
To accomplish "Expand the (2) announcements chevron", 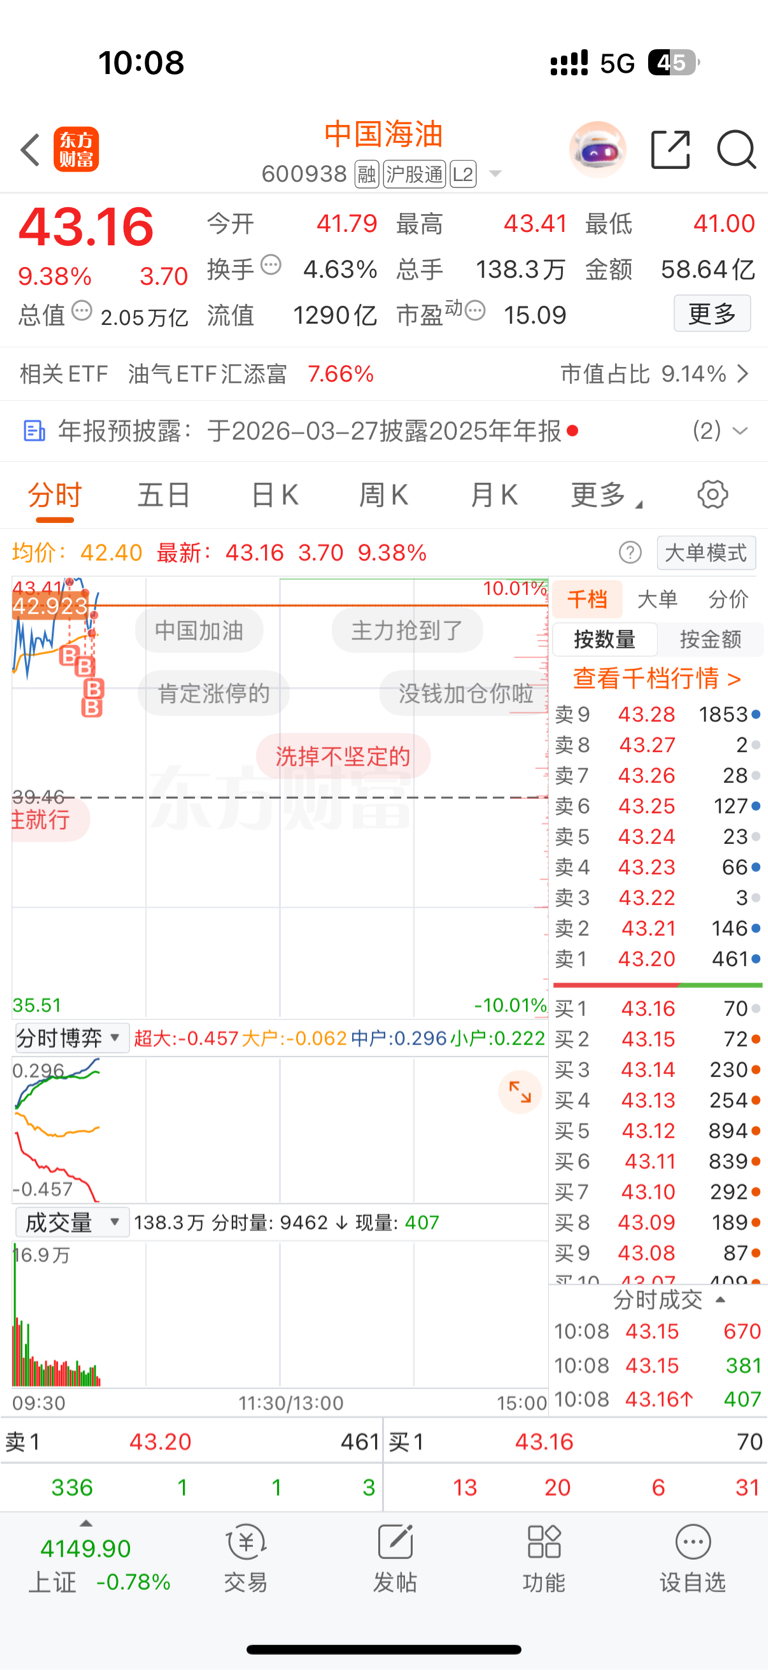I will [x=741, y=431].
